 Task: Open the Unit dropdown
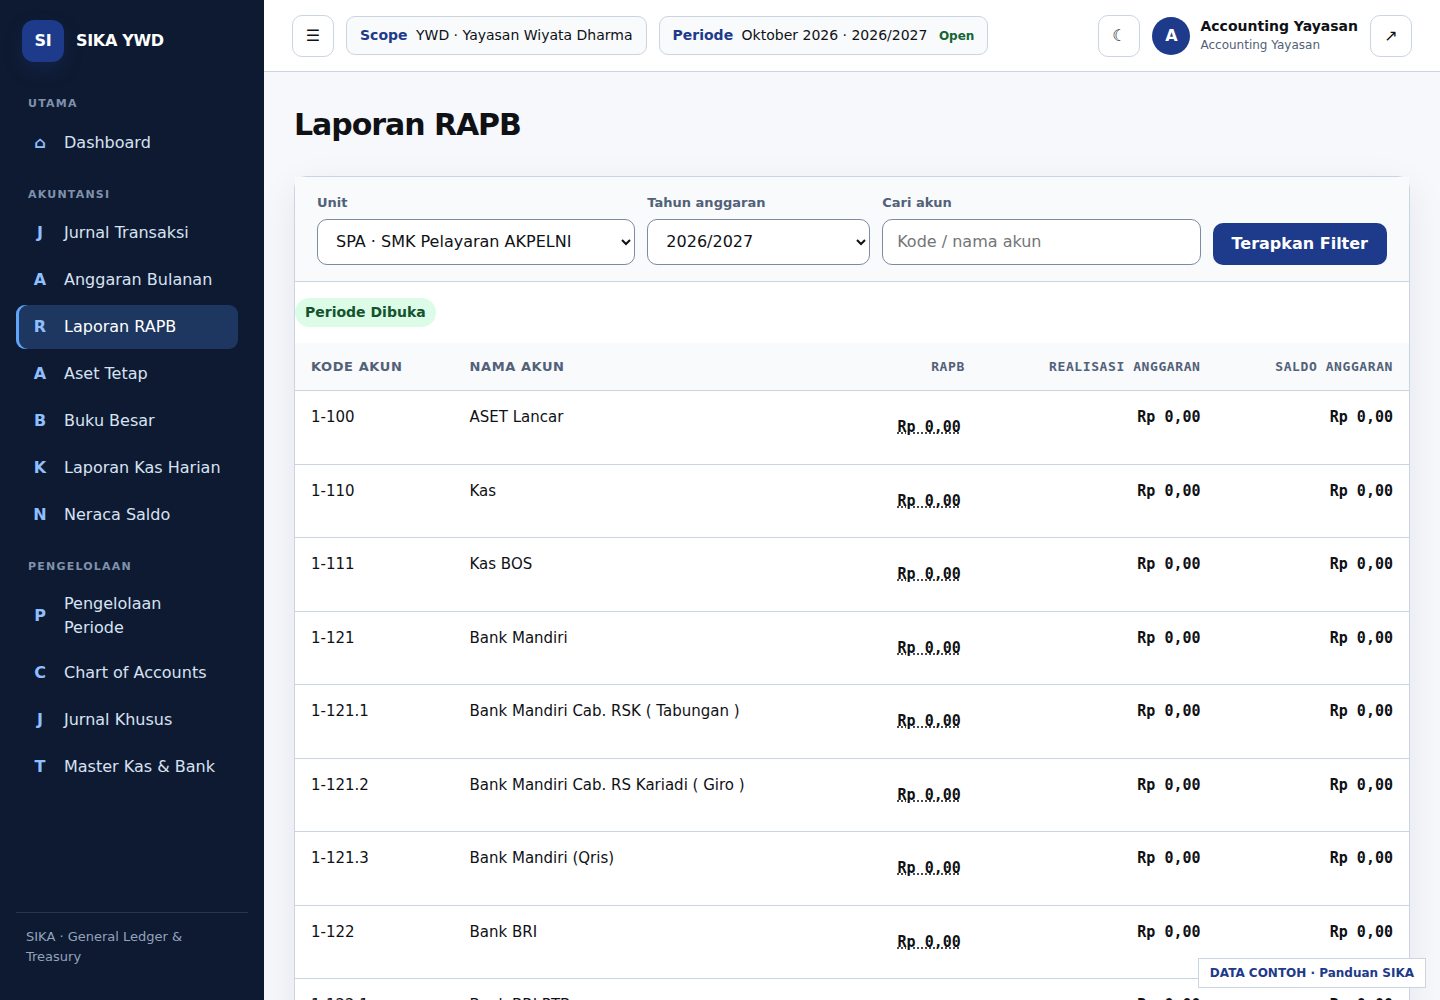click(476, 242)
